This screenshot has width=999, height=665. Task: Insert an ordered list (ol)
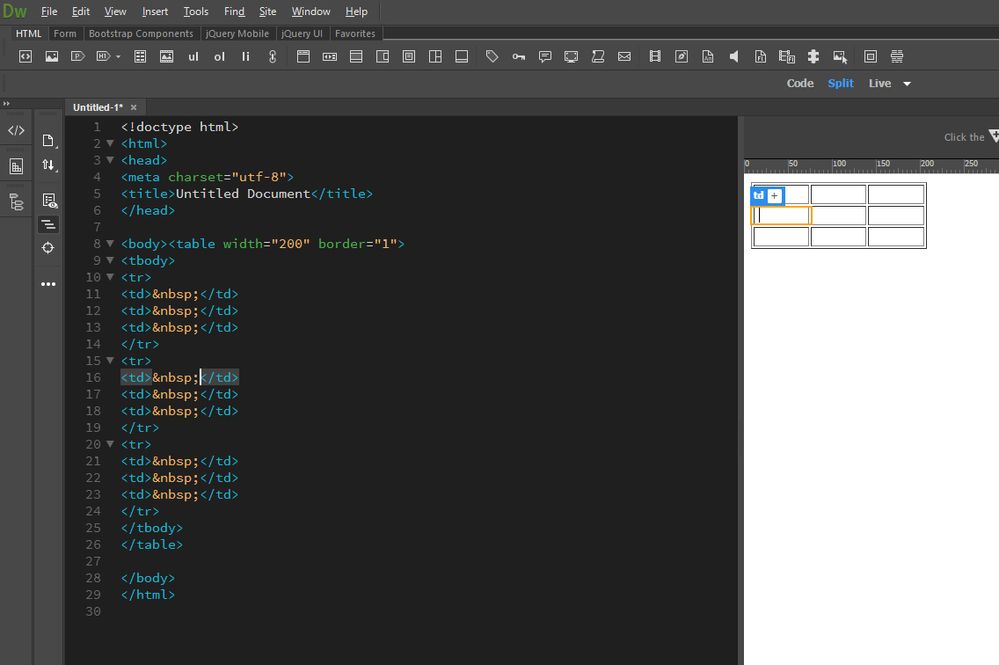coord(219,57)
